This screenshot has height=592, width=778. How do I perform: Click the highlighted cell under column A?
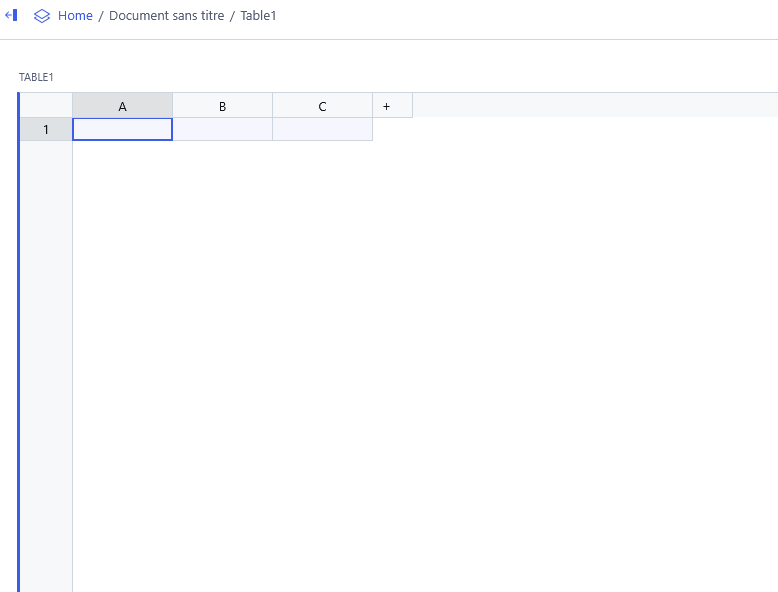(x=122, y=129)
